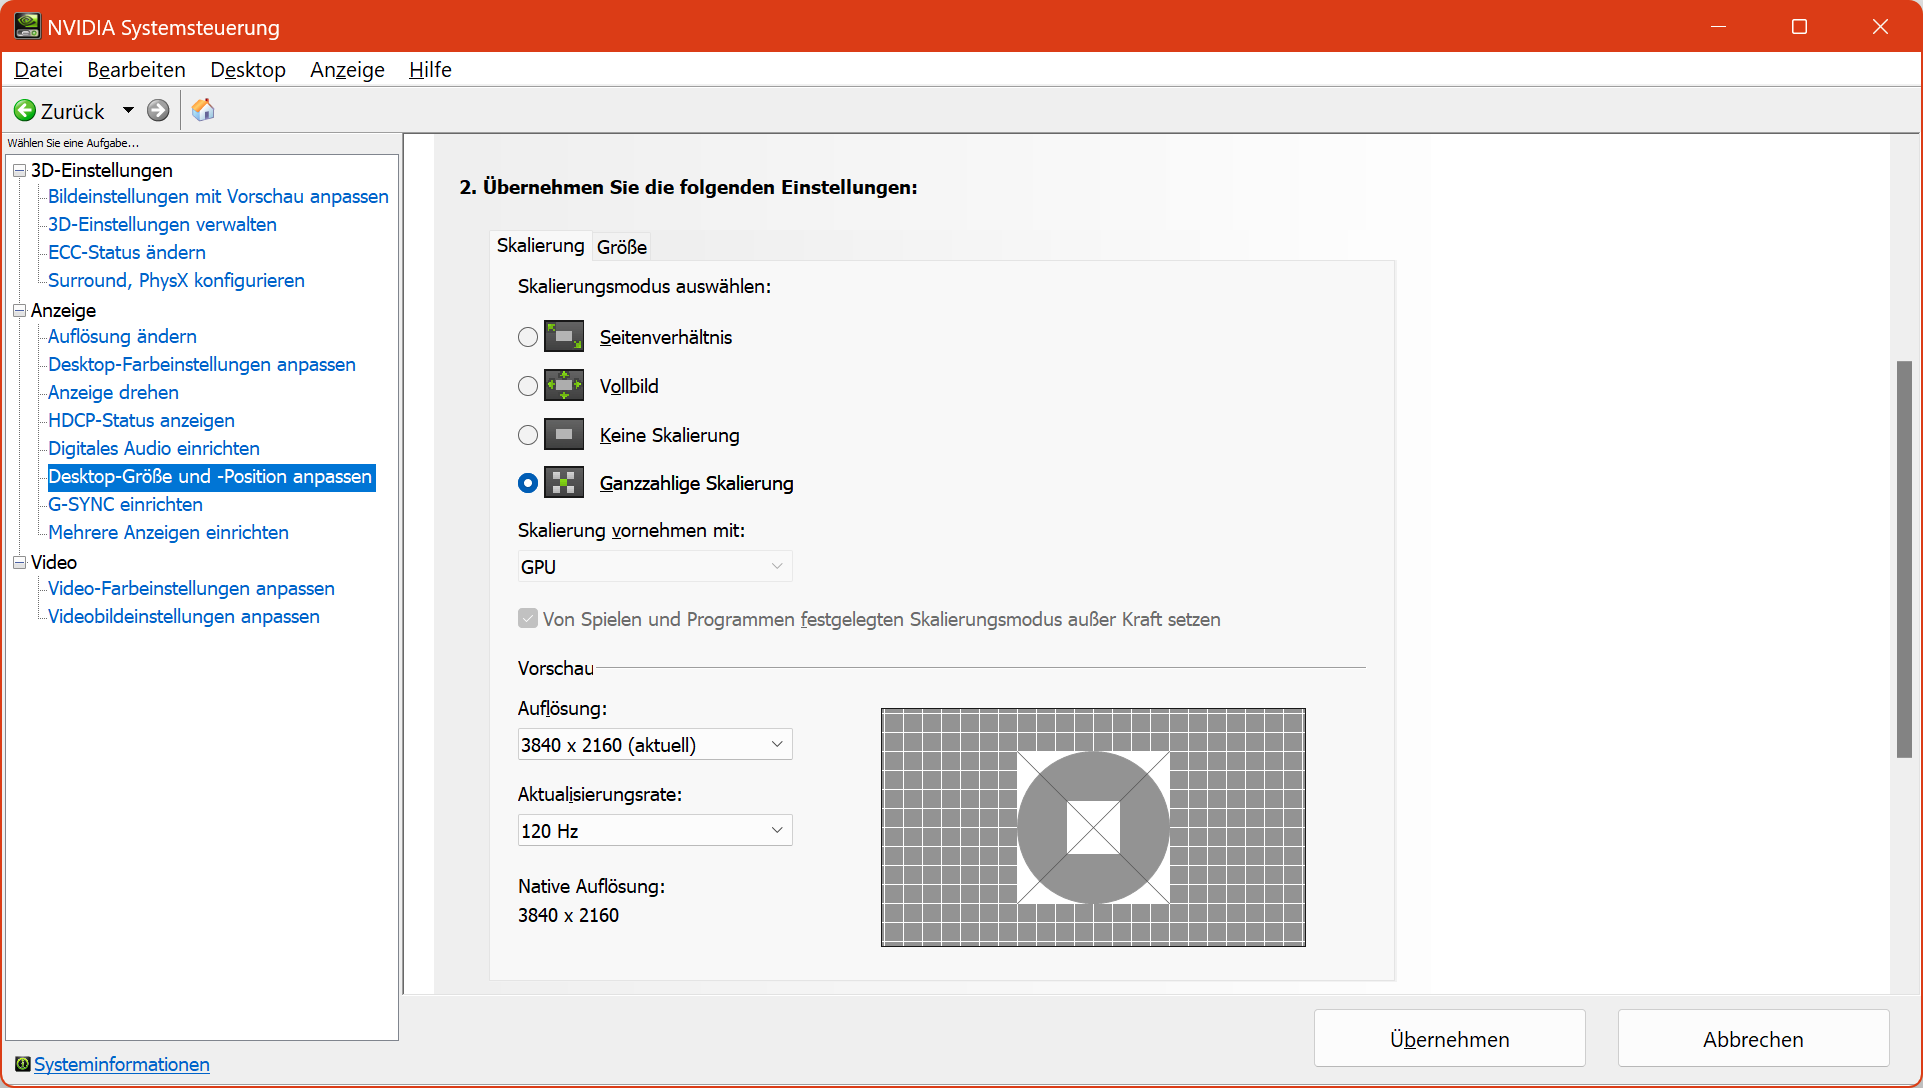Click the green Zurück back arrow icon
Viewport: 1923px width, 1088px height.
pyautogui.click(x=25, y=110)
